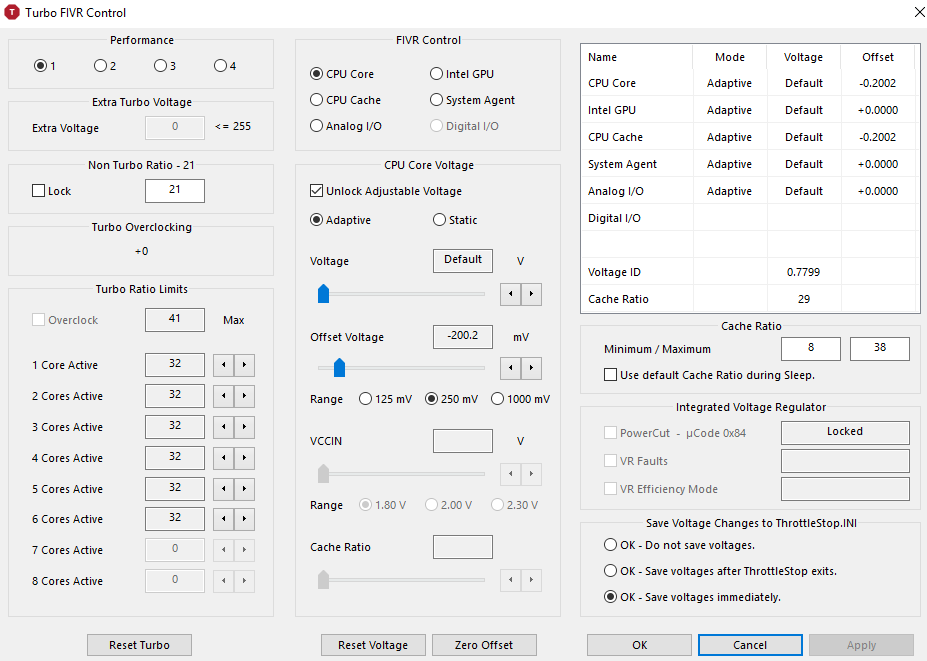Viewport: 927px width, 661px height.
Task: Click the Offset Voltage value field
Action: 463,336
